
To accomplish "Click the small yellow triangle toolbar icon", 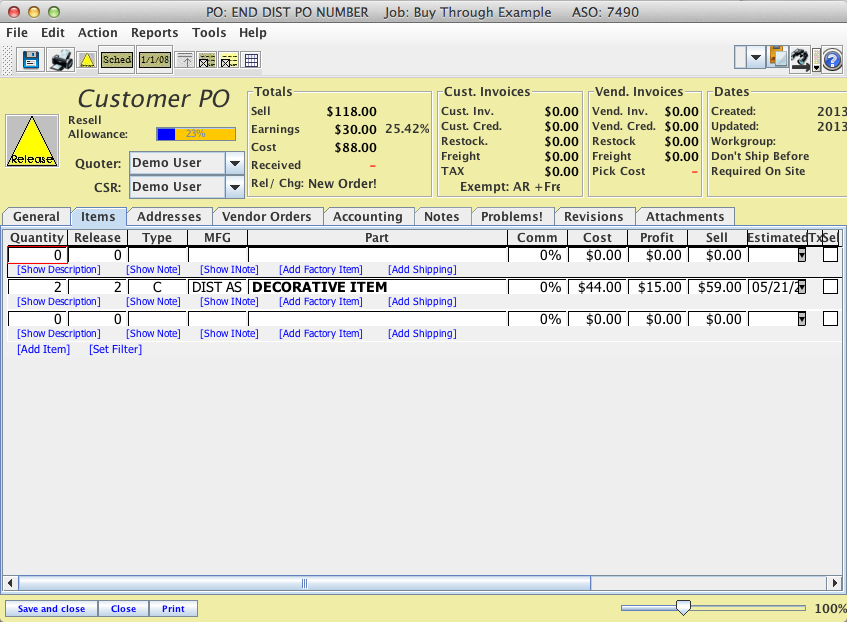I will [87, 60].
